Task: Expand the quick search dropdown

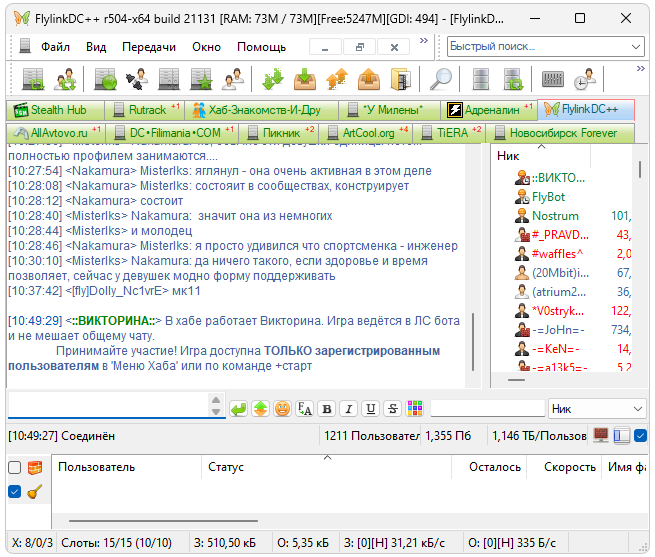Action: click(x=636, y=47)
